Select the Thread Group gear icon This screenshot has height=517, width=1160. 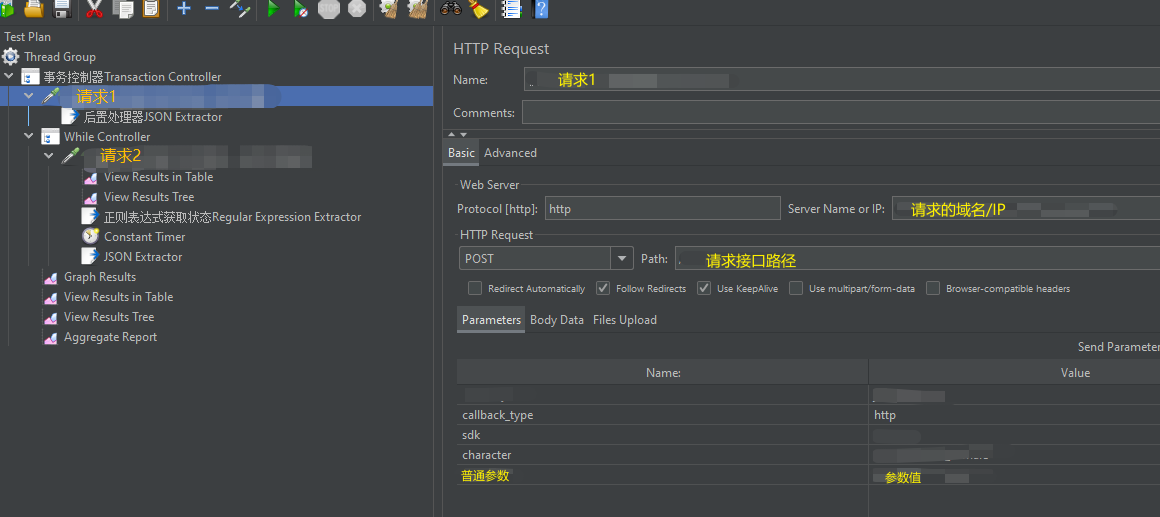click(x=10, y=57)
